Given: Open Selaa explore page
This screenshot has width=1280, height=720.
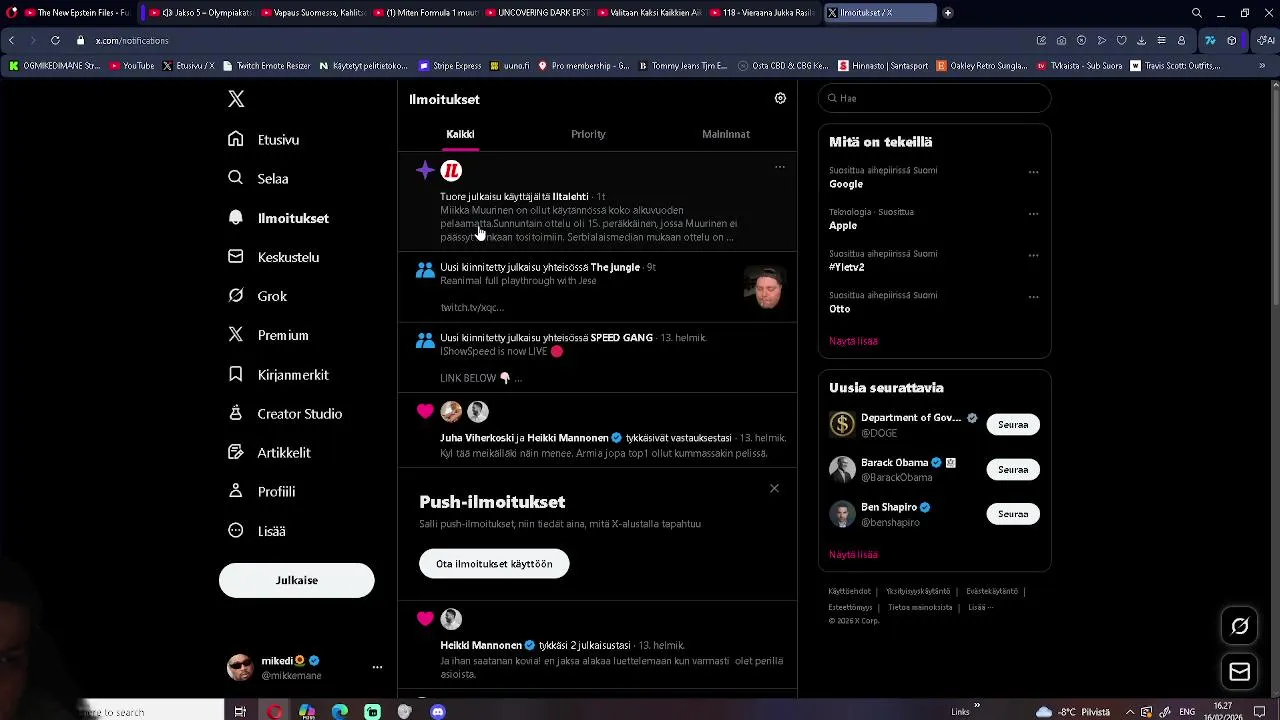Looking at the screenshot, I should pos(258,178).
